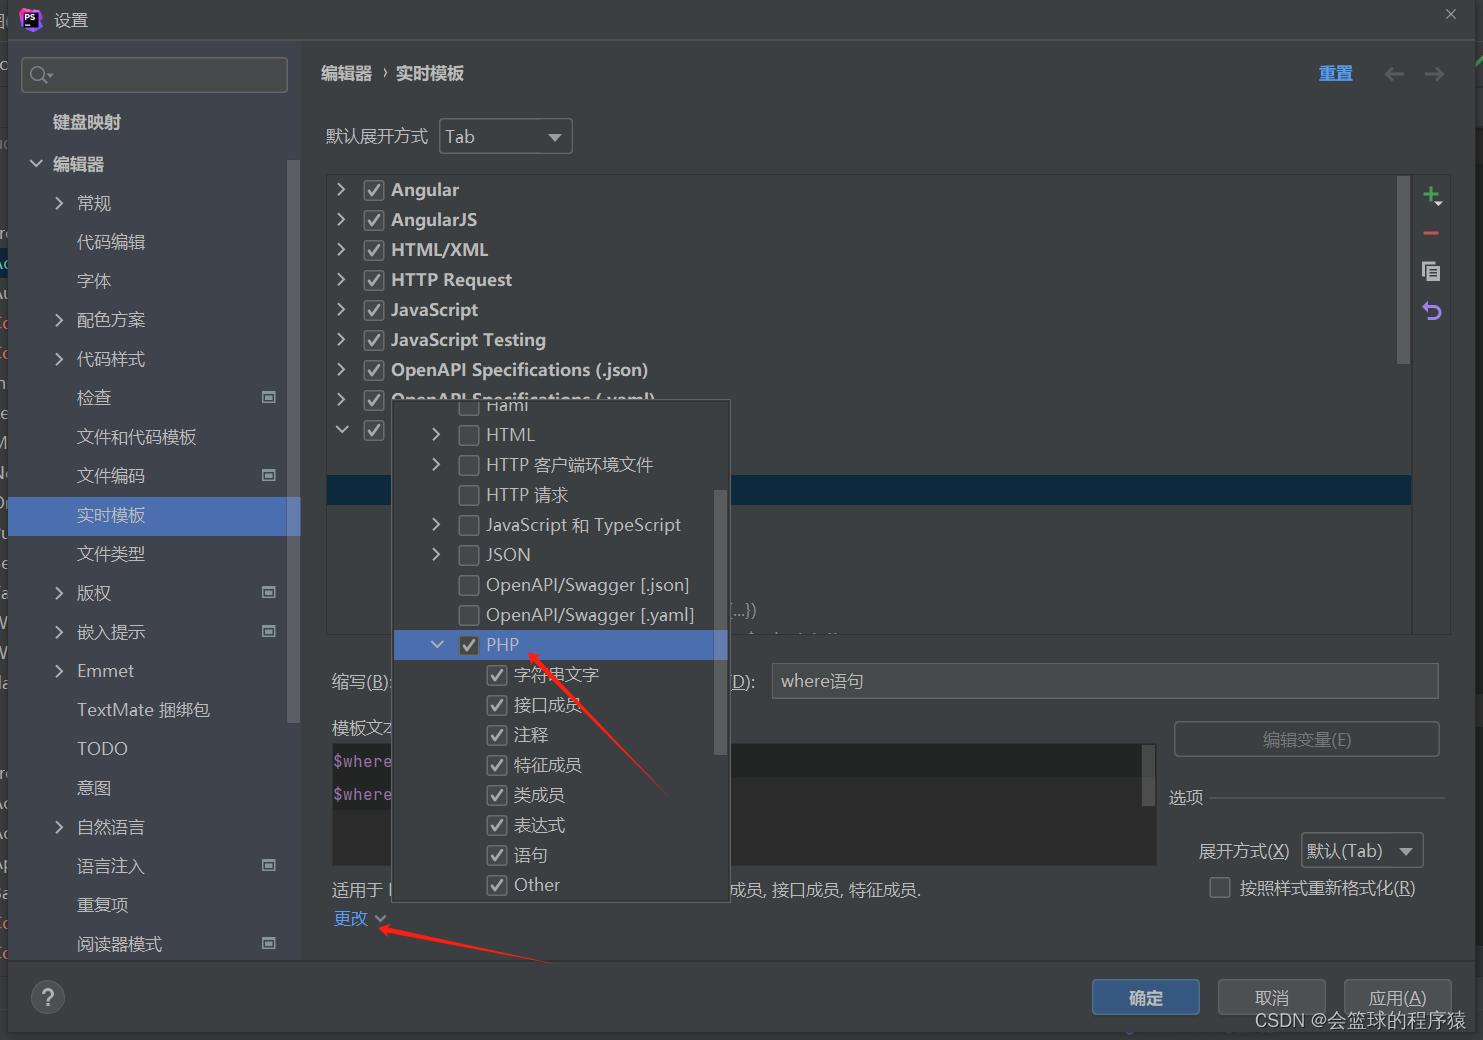Click the settings search field
The image size is (1483, 1040).
154,75
